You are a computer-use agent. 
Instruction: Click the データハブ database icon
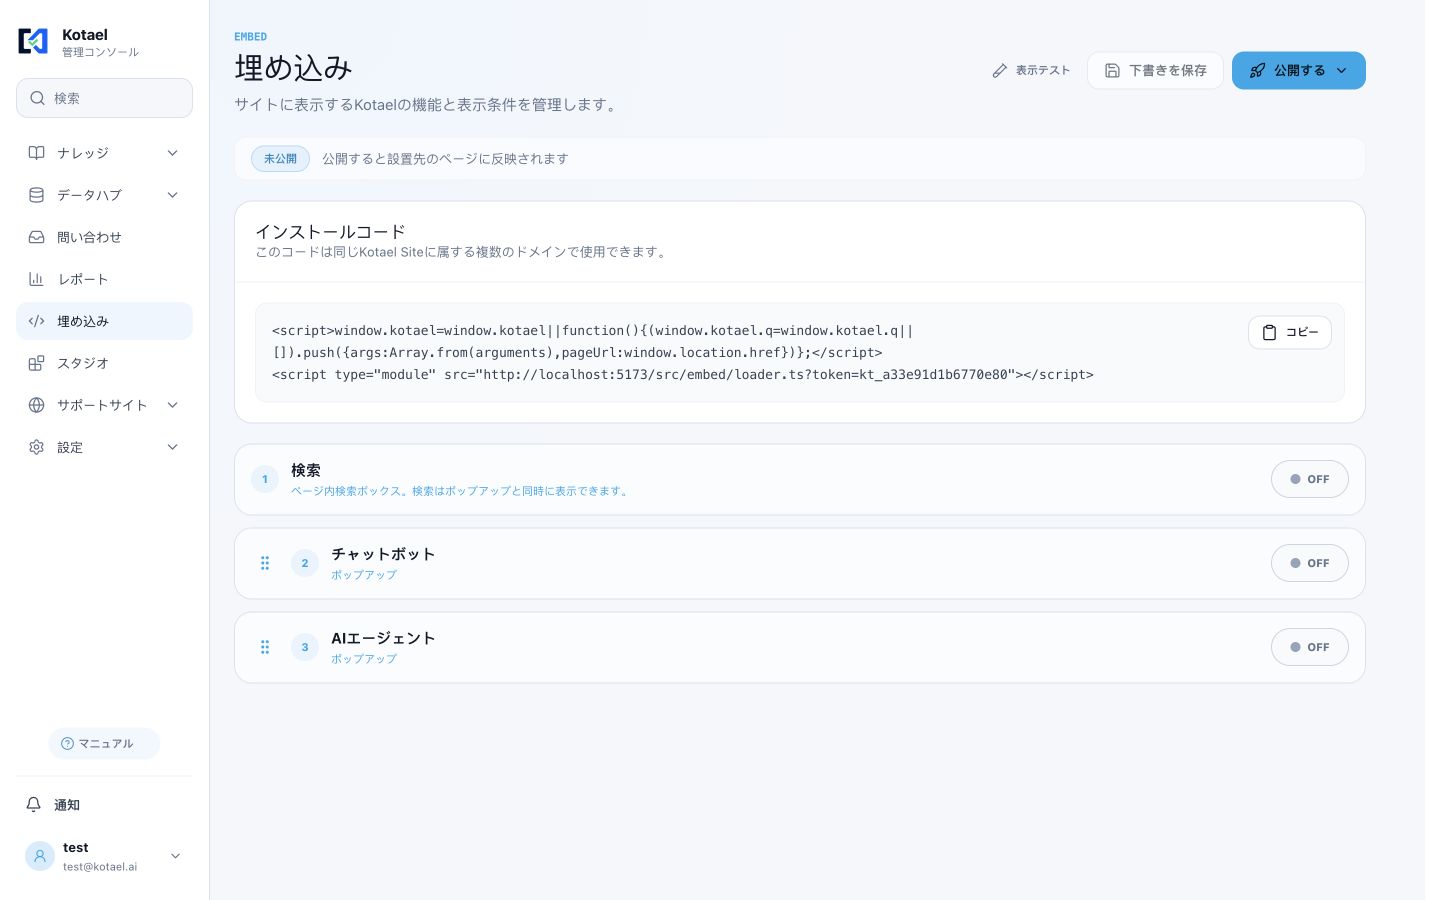[36, 195]
